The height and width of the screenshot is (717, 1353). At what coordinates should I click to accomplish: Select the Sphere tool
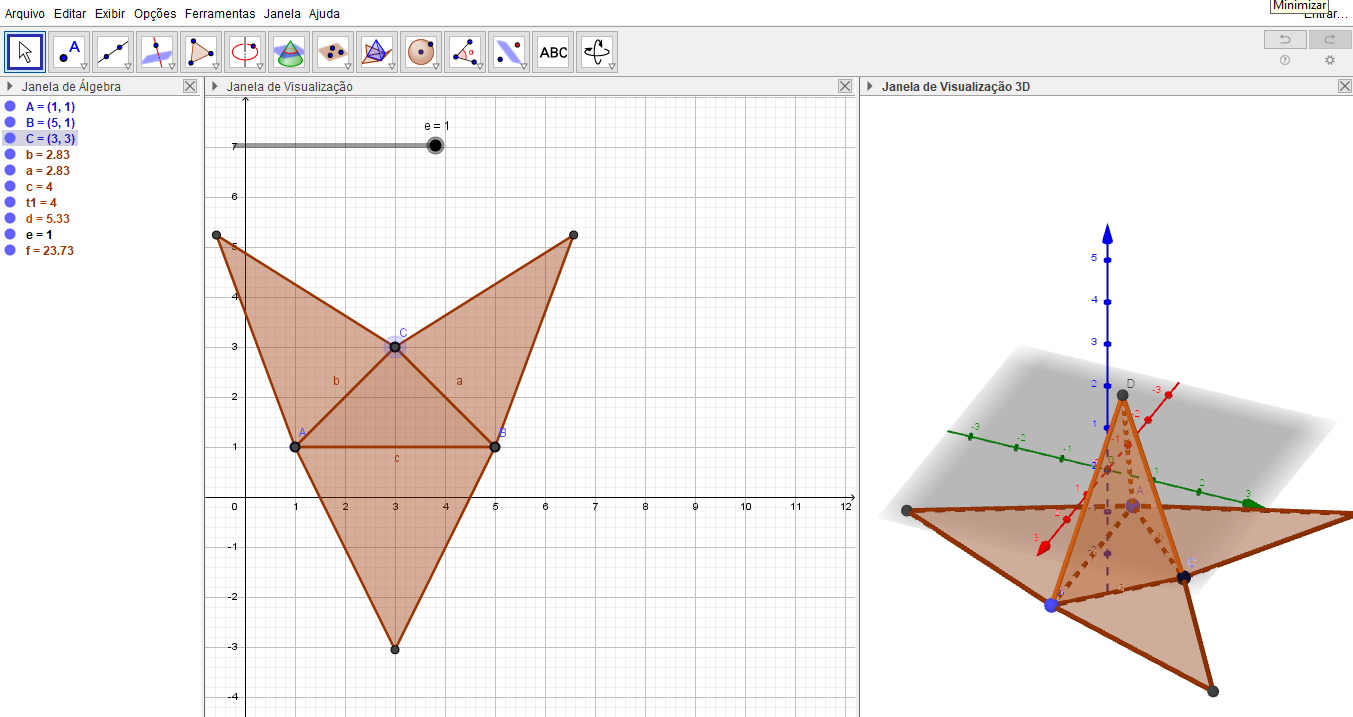coord(421,51)
